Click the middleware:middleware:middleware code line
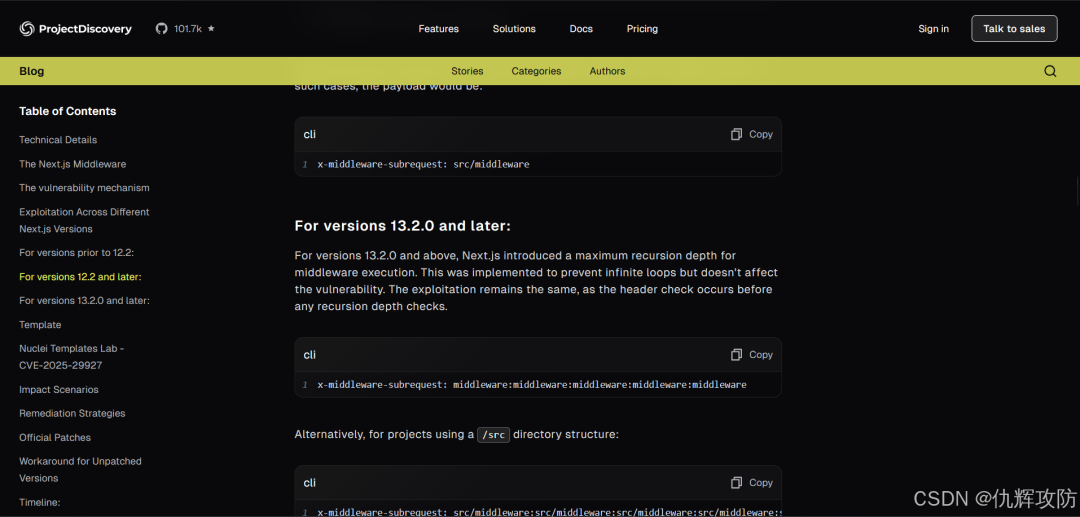This screenshot has width=1080, height=517. coord(532,385)
